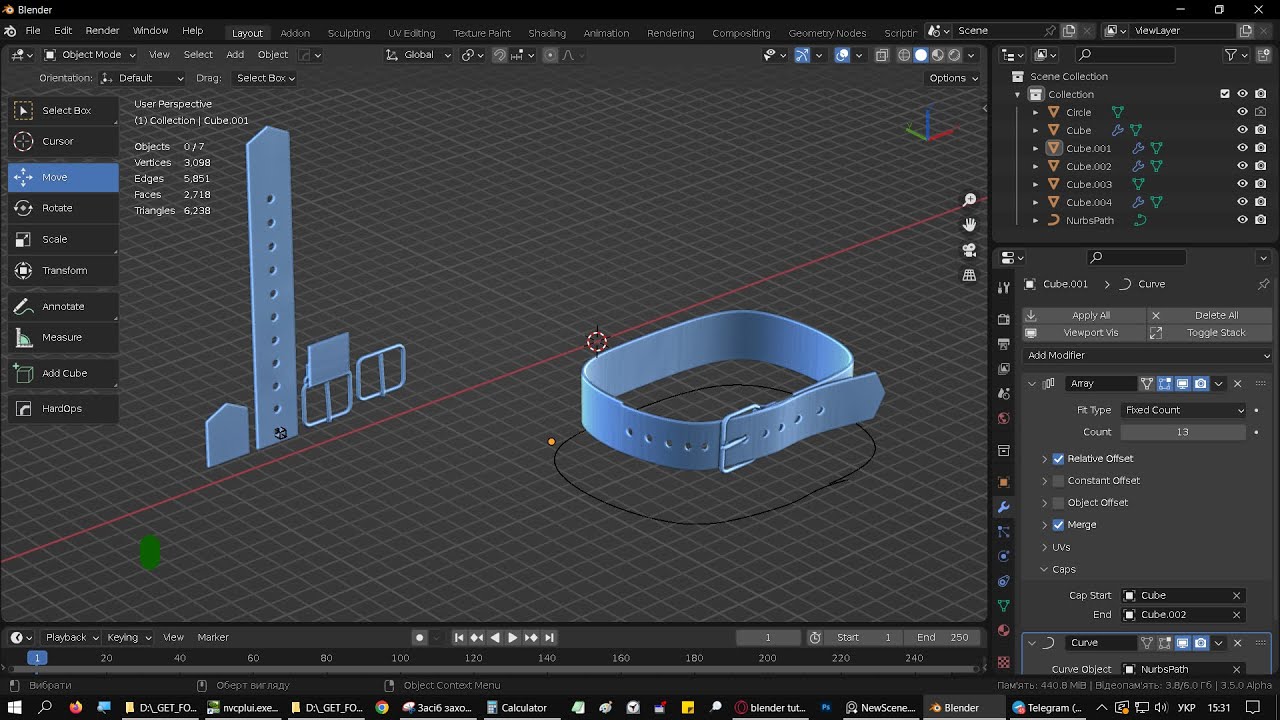Select the Annotate tool
The width and height of the screenshot is (1280, 720).
point(63,306)
